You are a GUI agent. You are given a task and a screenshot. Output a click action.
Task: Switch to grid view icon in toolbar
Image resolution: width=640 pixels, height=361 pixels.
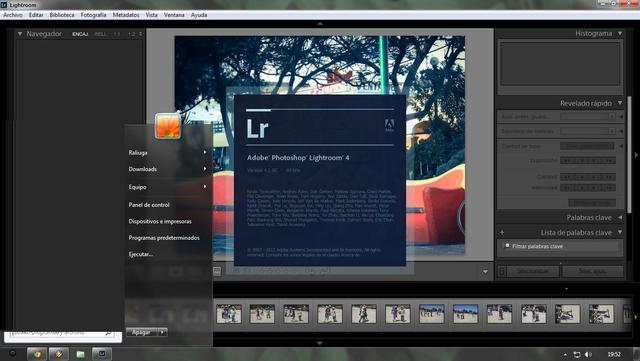[217, 271]
